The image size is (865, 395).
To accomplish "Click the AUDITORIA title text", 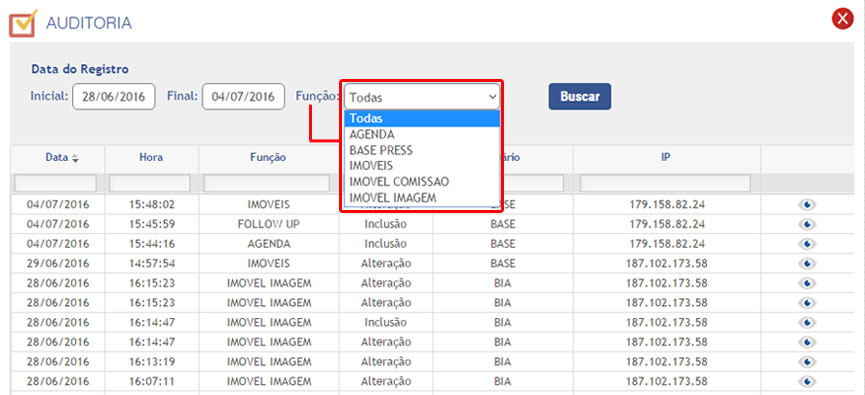I will pos(89,23).
